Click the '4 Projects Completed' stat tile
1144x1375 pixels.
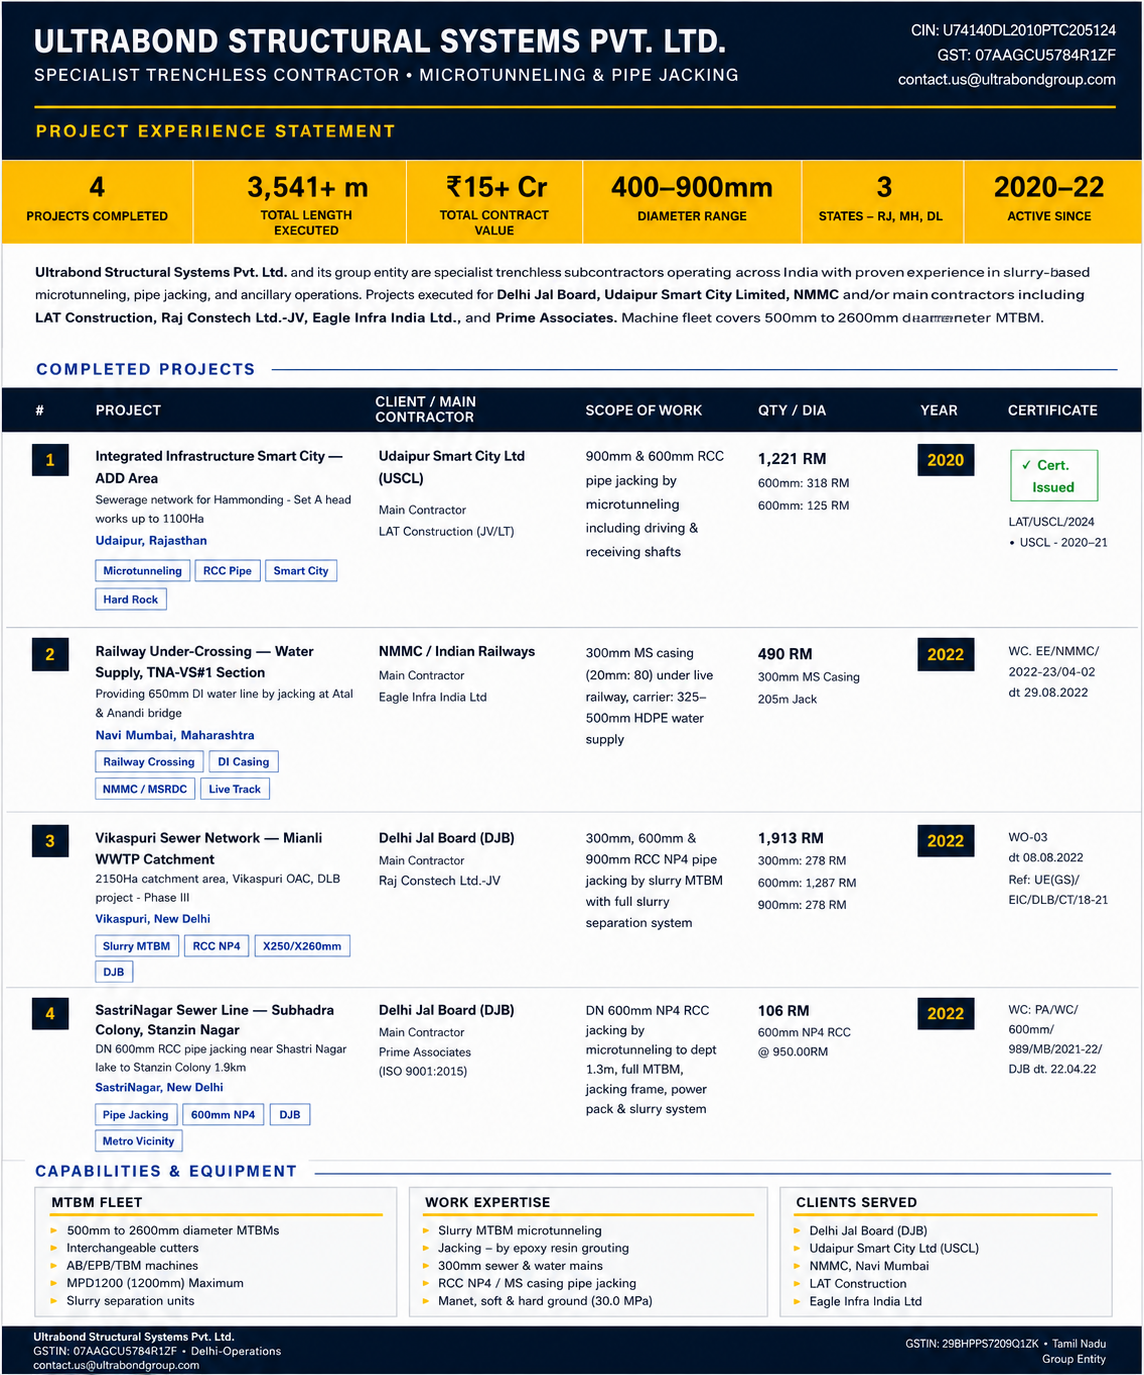(x=97, y=201)
